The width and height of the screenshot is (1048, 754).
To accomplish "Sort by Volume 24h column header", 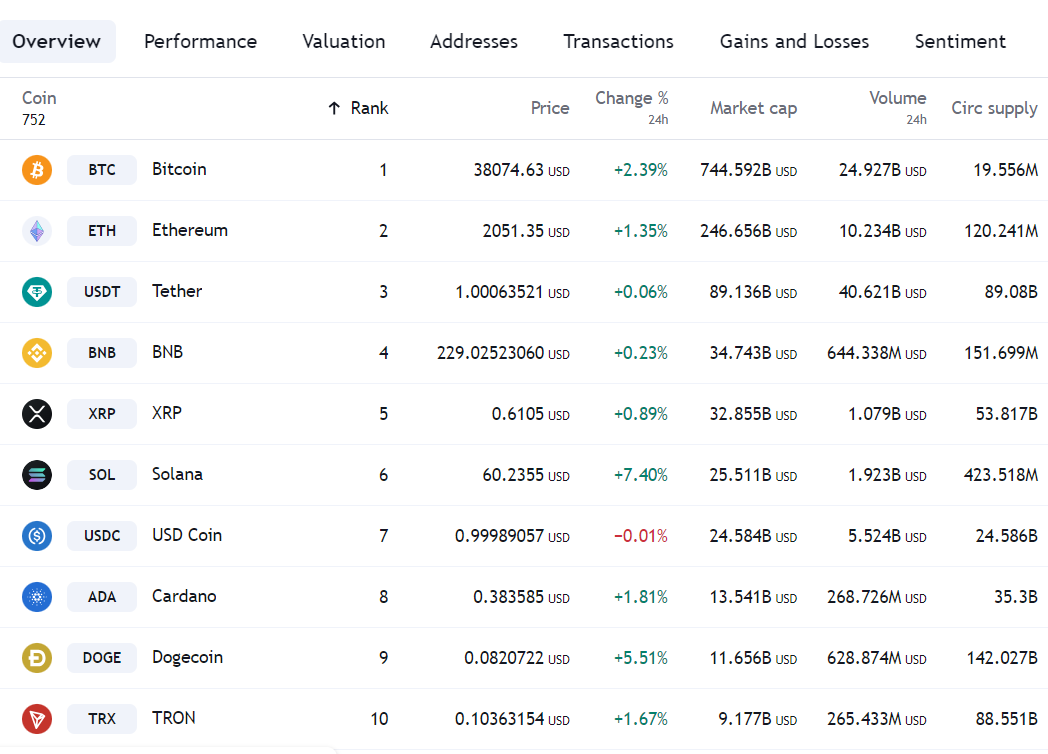I will tap(898, 108).
